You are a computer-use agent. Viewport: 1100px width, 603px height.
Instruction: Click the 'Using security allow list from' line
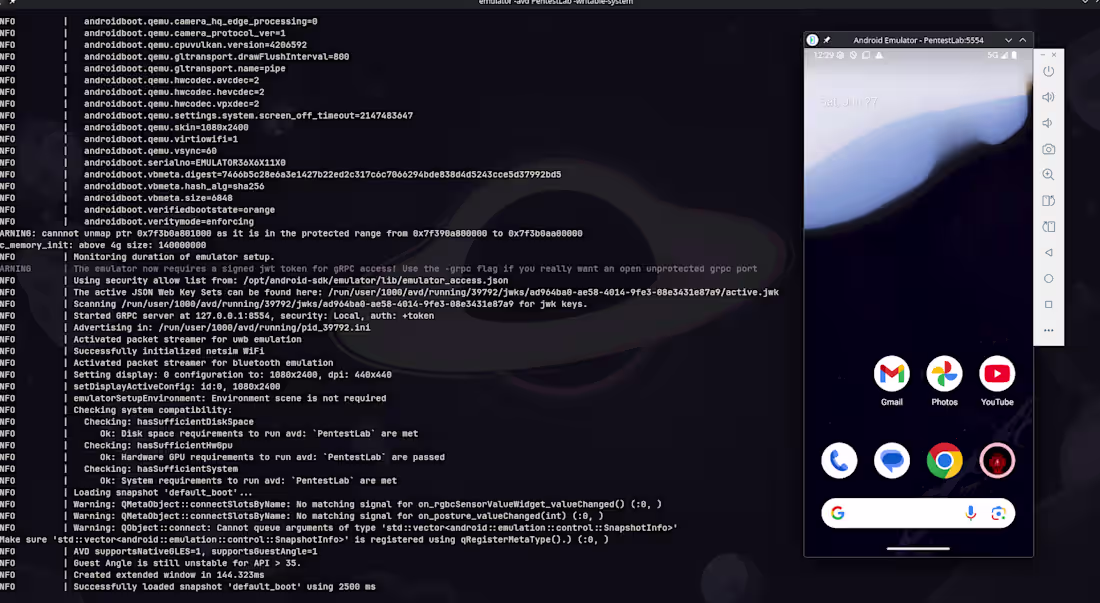coord(291,280)
